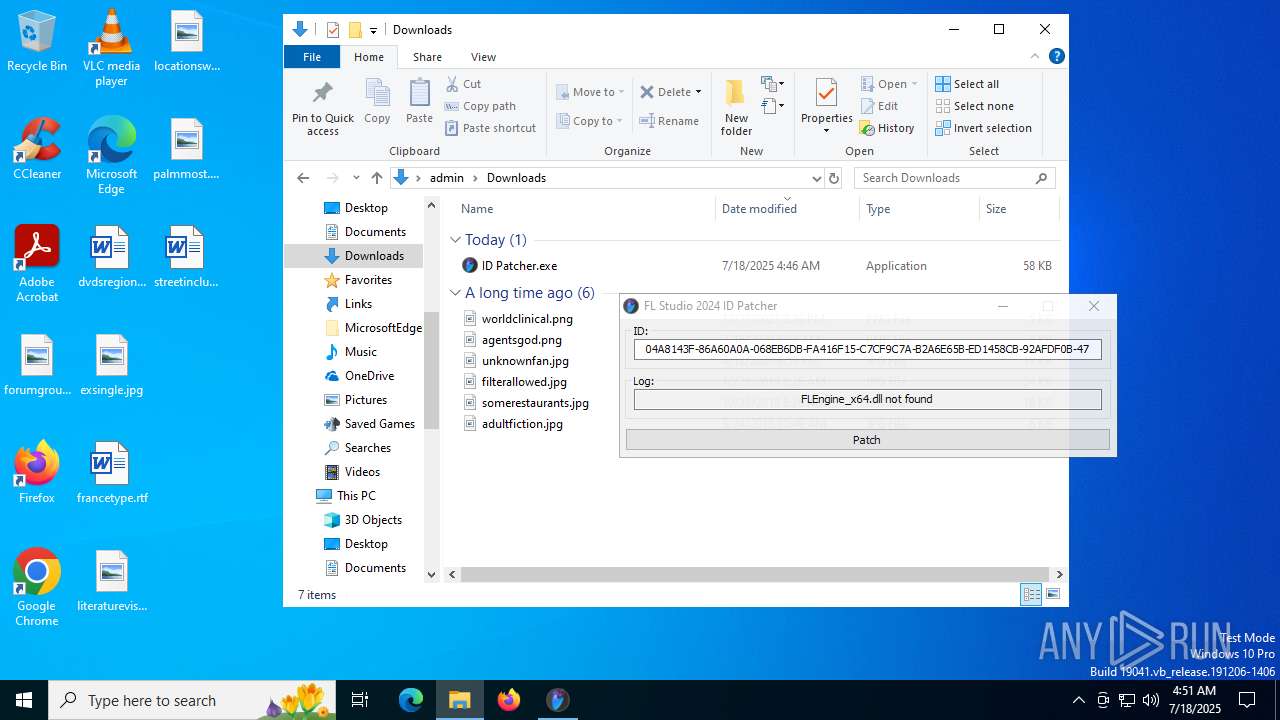This screenshot has height=720, width=1280.
Task: Open Explorer help icon
Action: point(1056,57)
